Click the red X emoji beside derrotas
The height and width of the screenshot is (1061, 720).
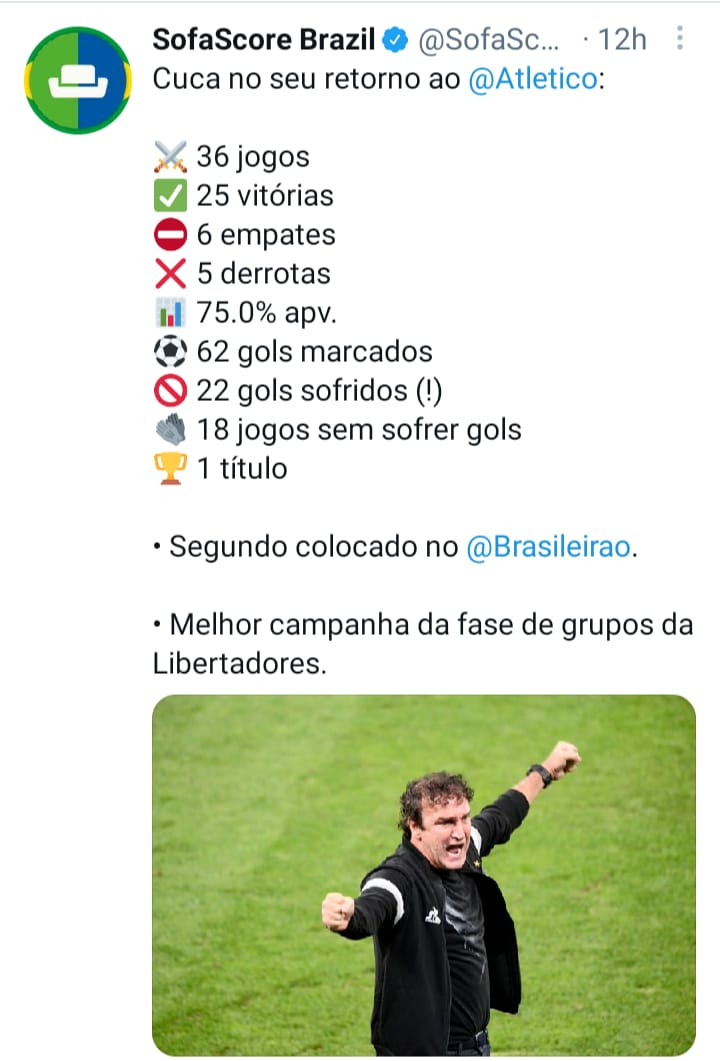click(171, 274)
